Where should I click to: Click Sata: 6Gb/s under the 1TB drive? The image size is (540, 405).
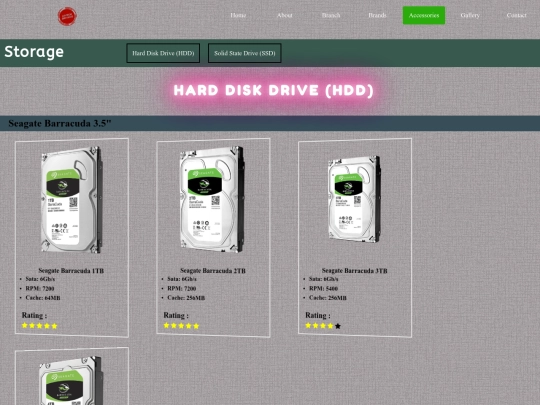(40, 279)
